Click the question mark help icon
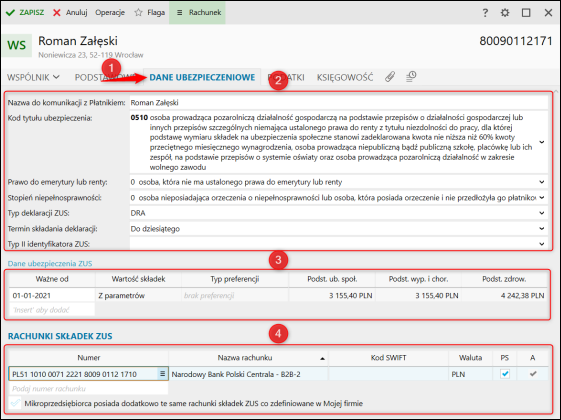561x420 pixels. [485, 13]
